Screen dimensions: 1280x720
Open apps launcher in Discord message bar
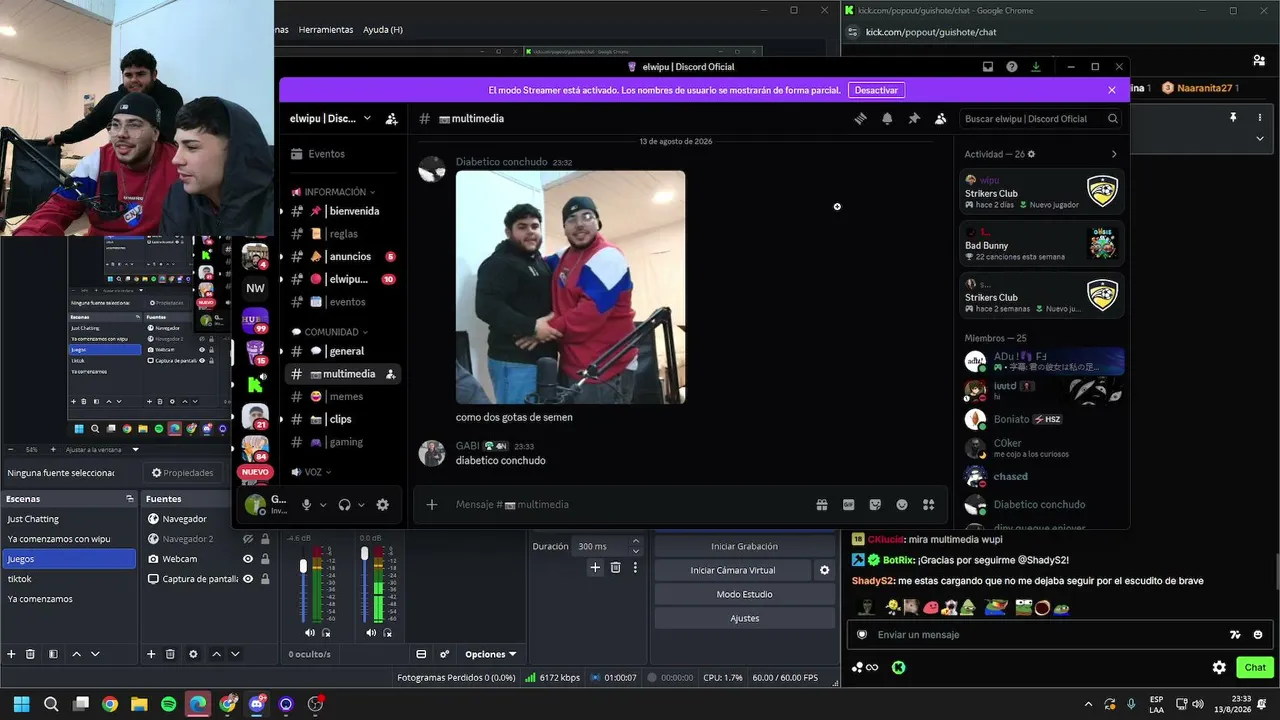tap(928, 505)
